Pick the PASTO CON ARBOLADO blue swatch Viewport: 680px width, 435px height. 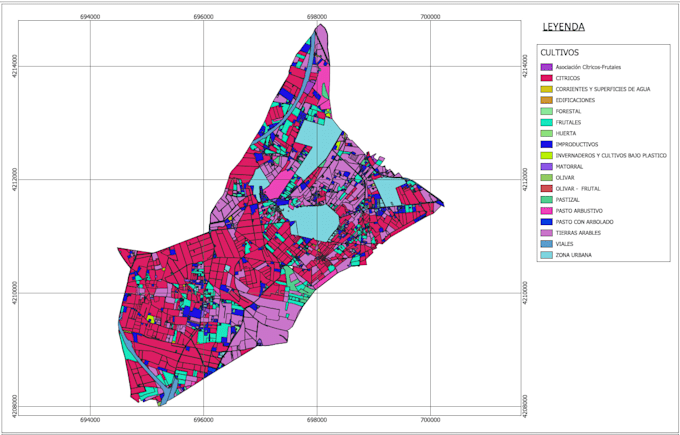(x=546, y=222)
